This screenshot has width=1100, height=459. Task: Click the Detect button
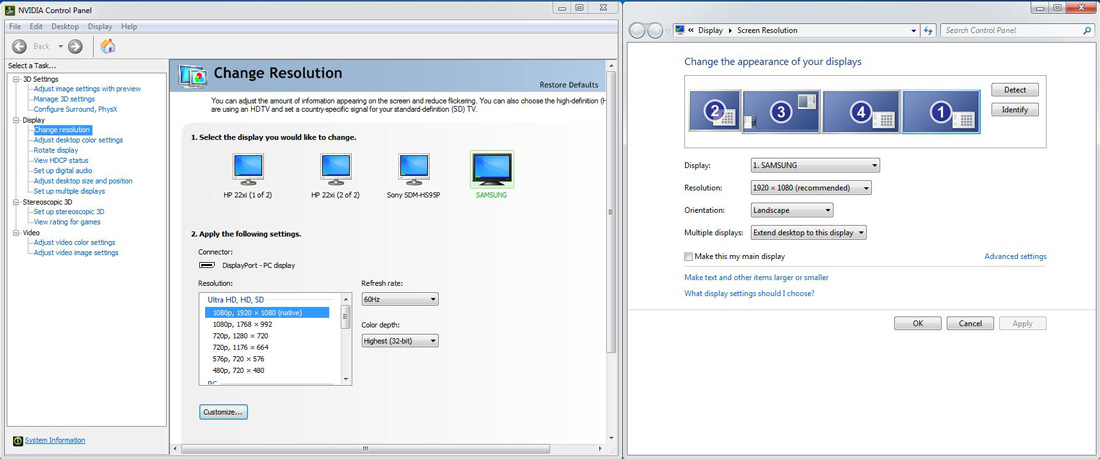click(x=1014, y=90)
